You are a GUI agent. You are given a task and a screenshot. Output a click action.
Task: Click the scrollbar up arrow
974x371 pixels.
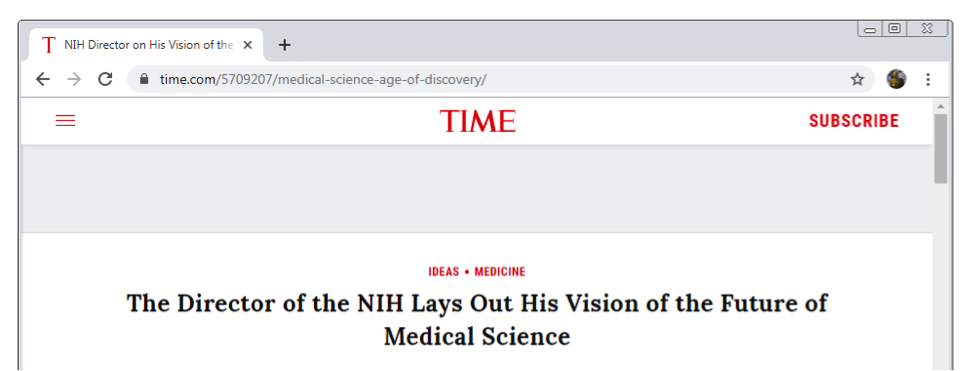(940, 106)
